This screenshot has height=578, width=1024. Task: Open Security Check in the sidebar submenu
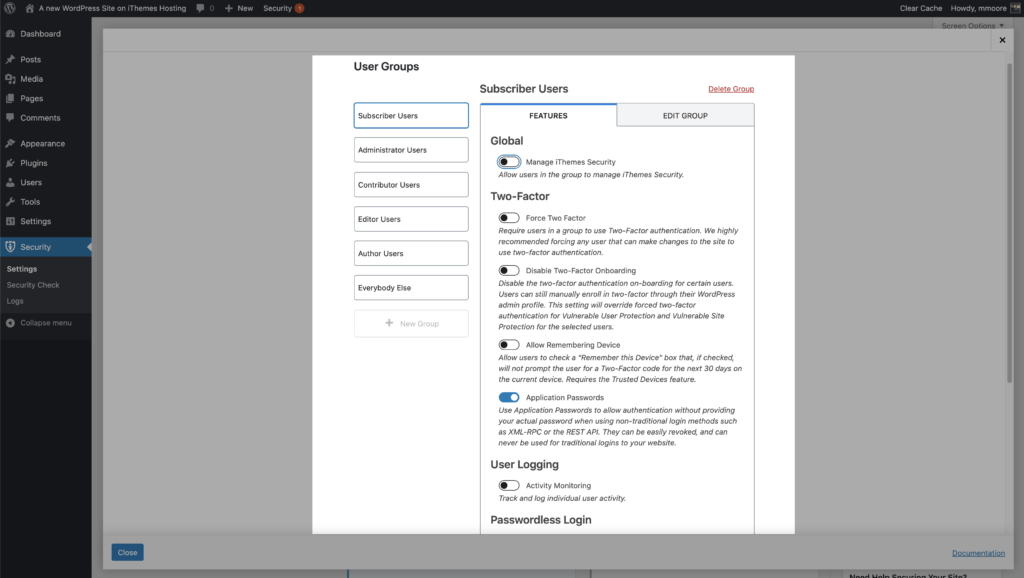pyautogui.click(x=33, y=285)
